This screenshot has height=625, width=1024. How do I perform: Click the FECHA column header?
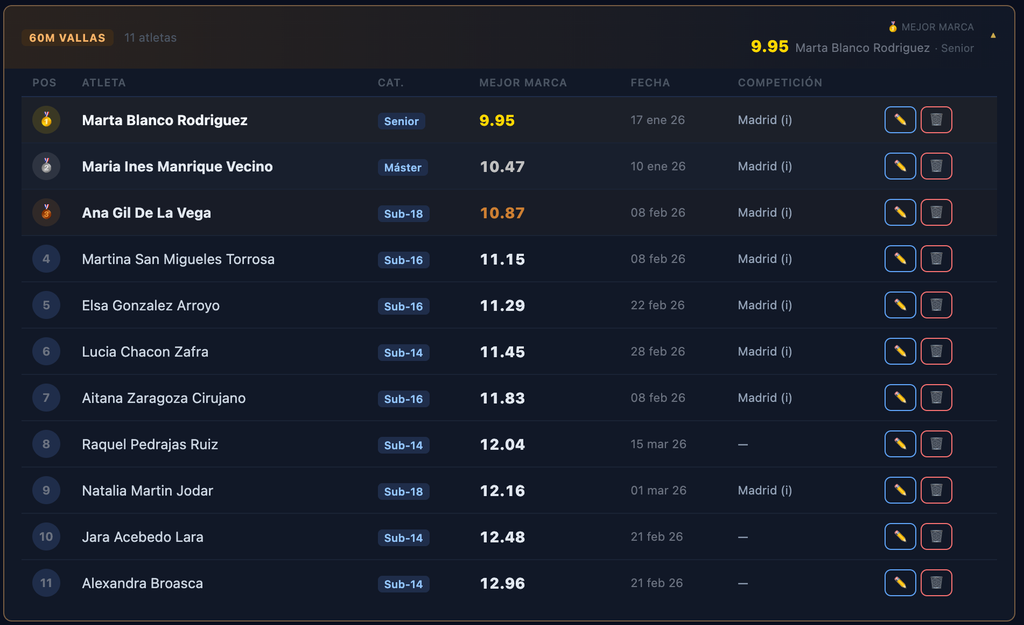click(650, 83)
